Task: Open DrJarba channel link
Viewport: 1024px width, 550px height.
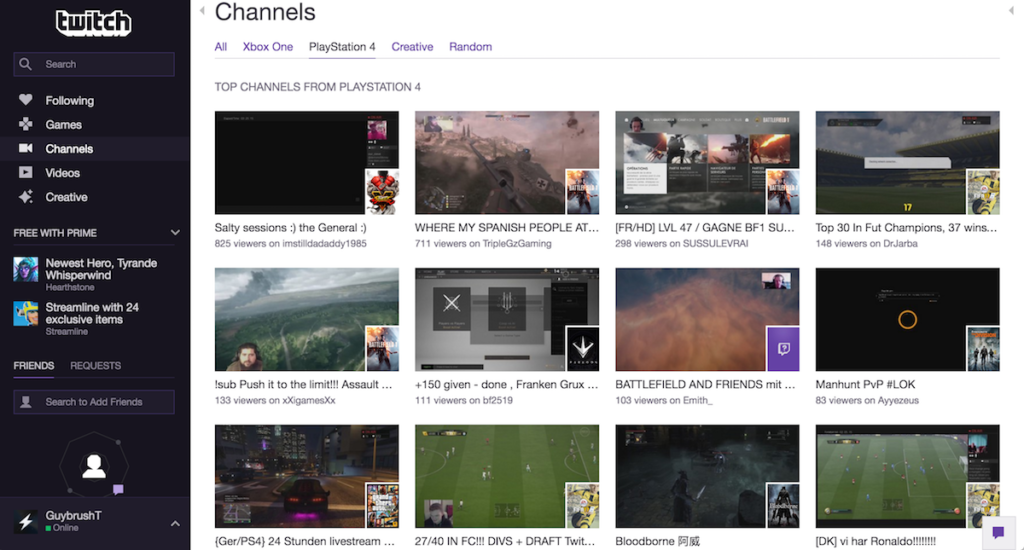Action: [x=901, y=243]
